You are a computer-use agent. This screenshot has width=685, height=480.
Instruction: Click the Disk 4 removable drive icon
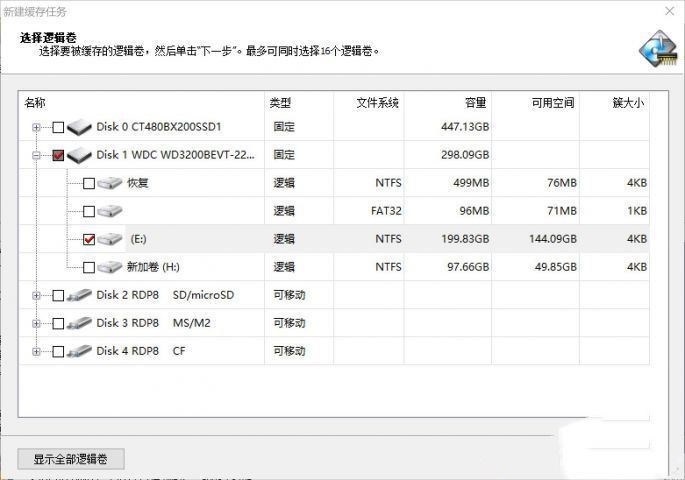[79, 351]
